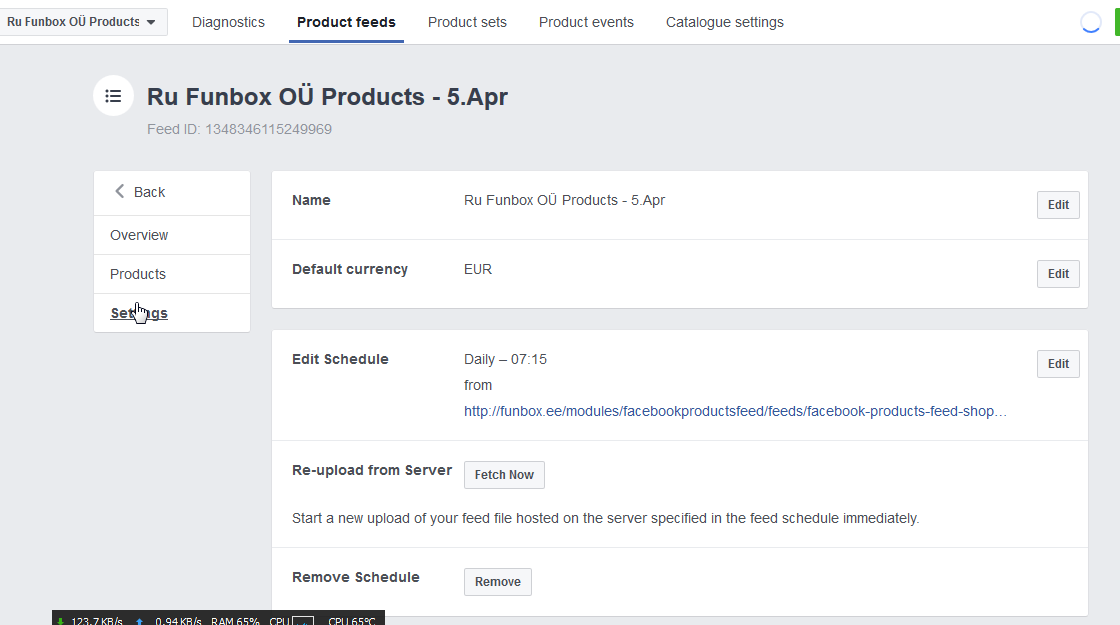Select Settings in the sidebar
The image size is (1120, 625).
click(x=139, y=313)
